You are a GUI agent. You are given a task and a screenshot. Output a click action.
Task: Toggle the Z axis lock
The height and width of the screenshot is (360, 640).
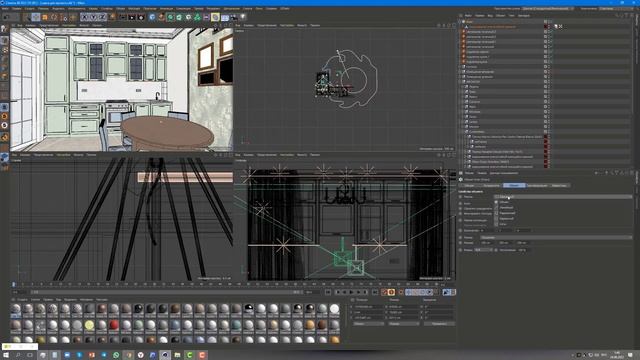pos(102,17)
